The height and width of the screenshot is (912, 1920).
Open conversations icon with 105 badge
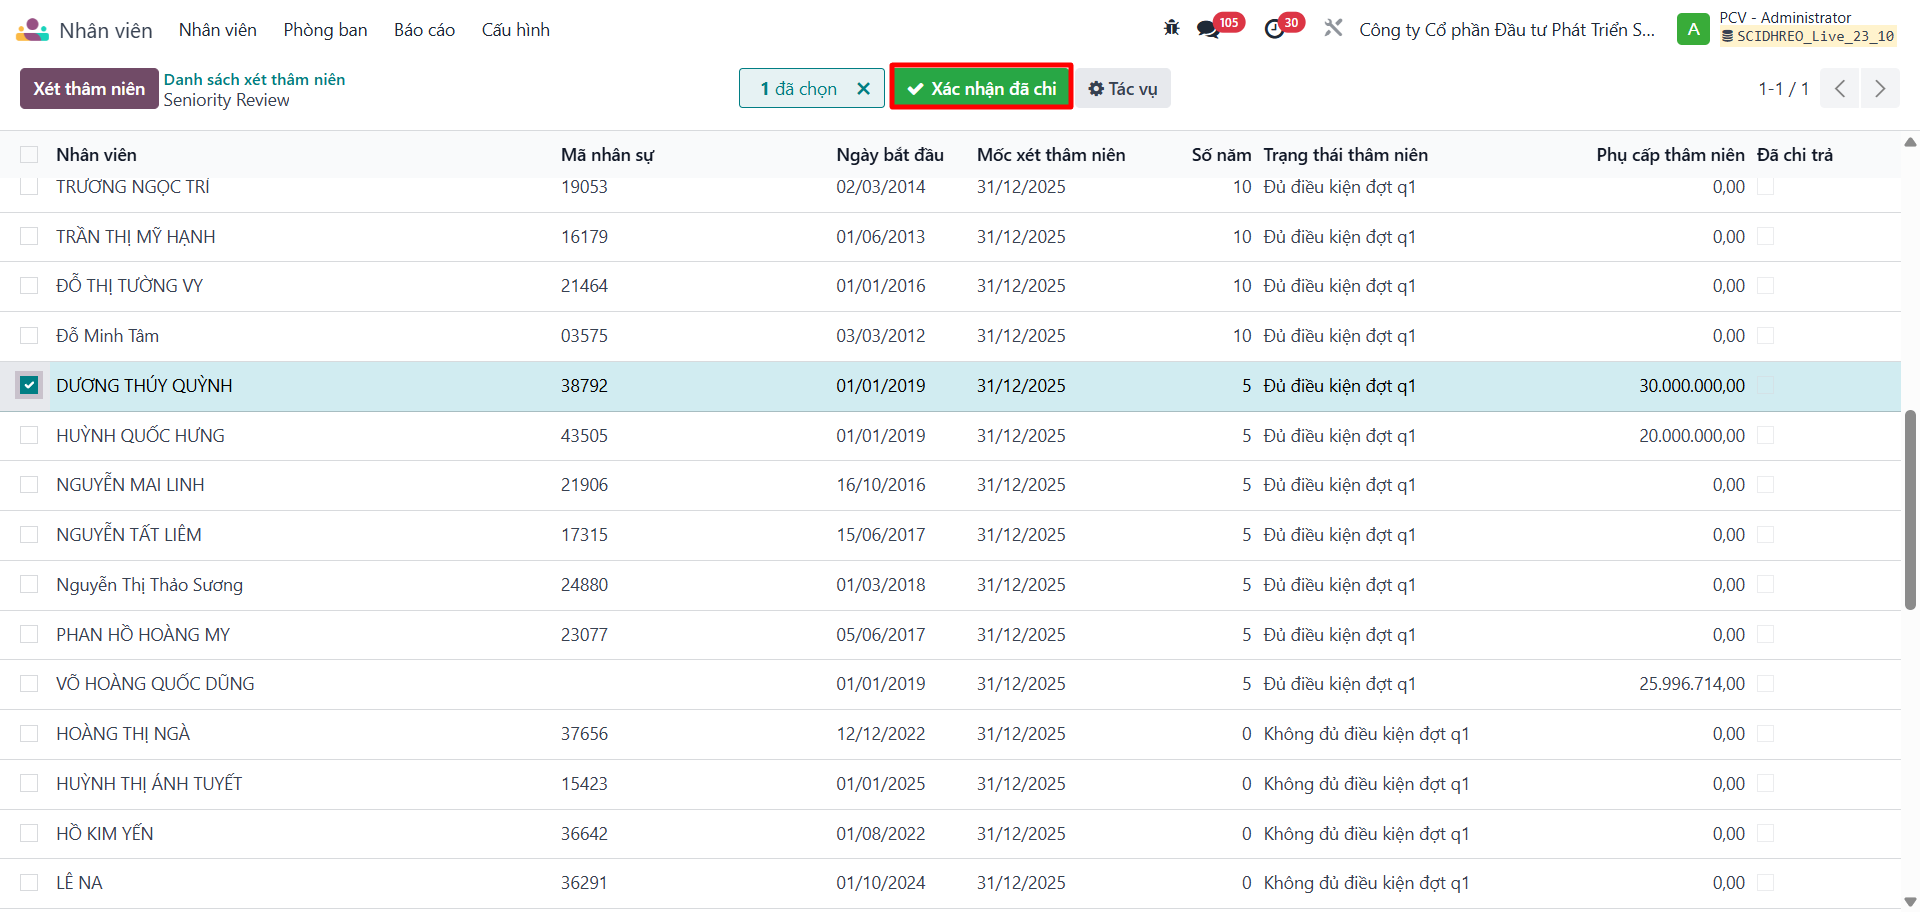tap(1209, 29)
